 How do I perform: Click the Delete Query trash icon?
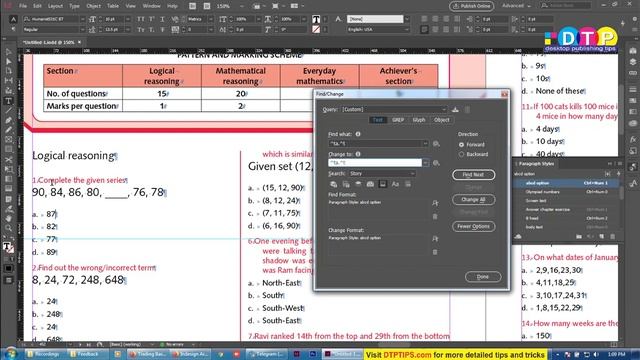click(x=467, y=109)
